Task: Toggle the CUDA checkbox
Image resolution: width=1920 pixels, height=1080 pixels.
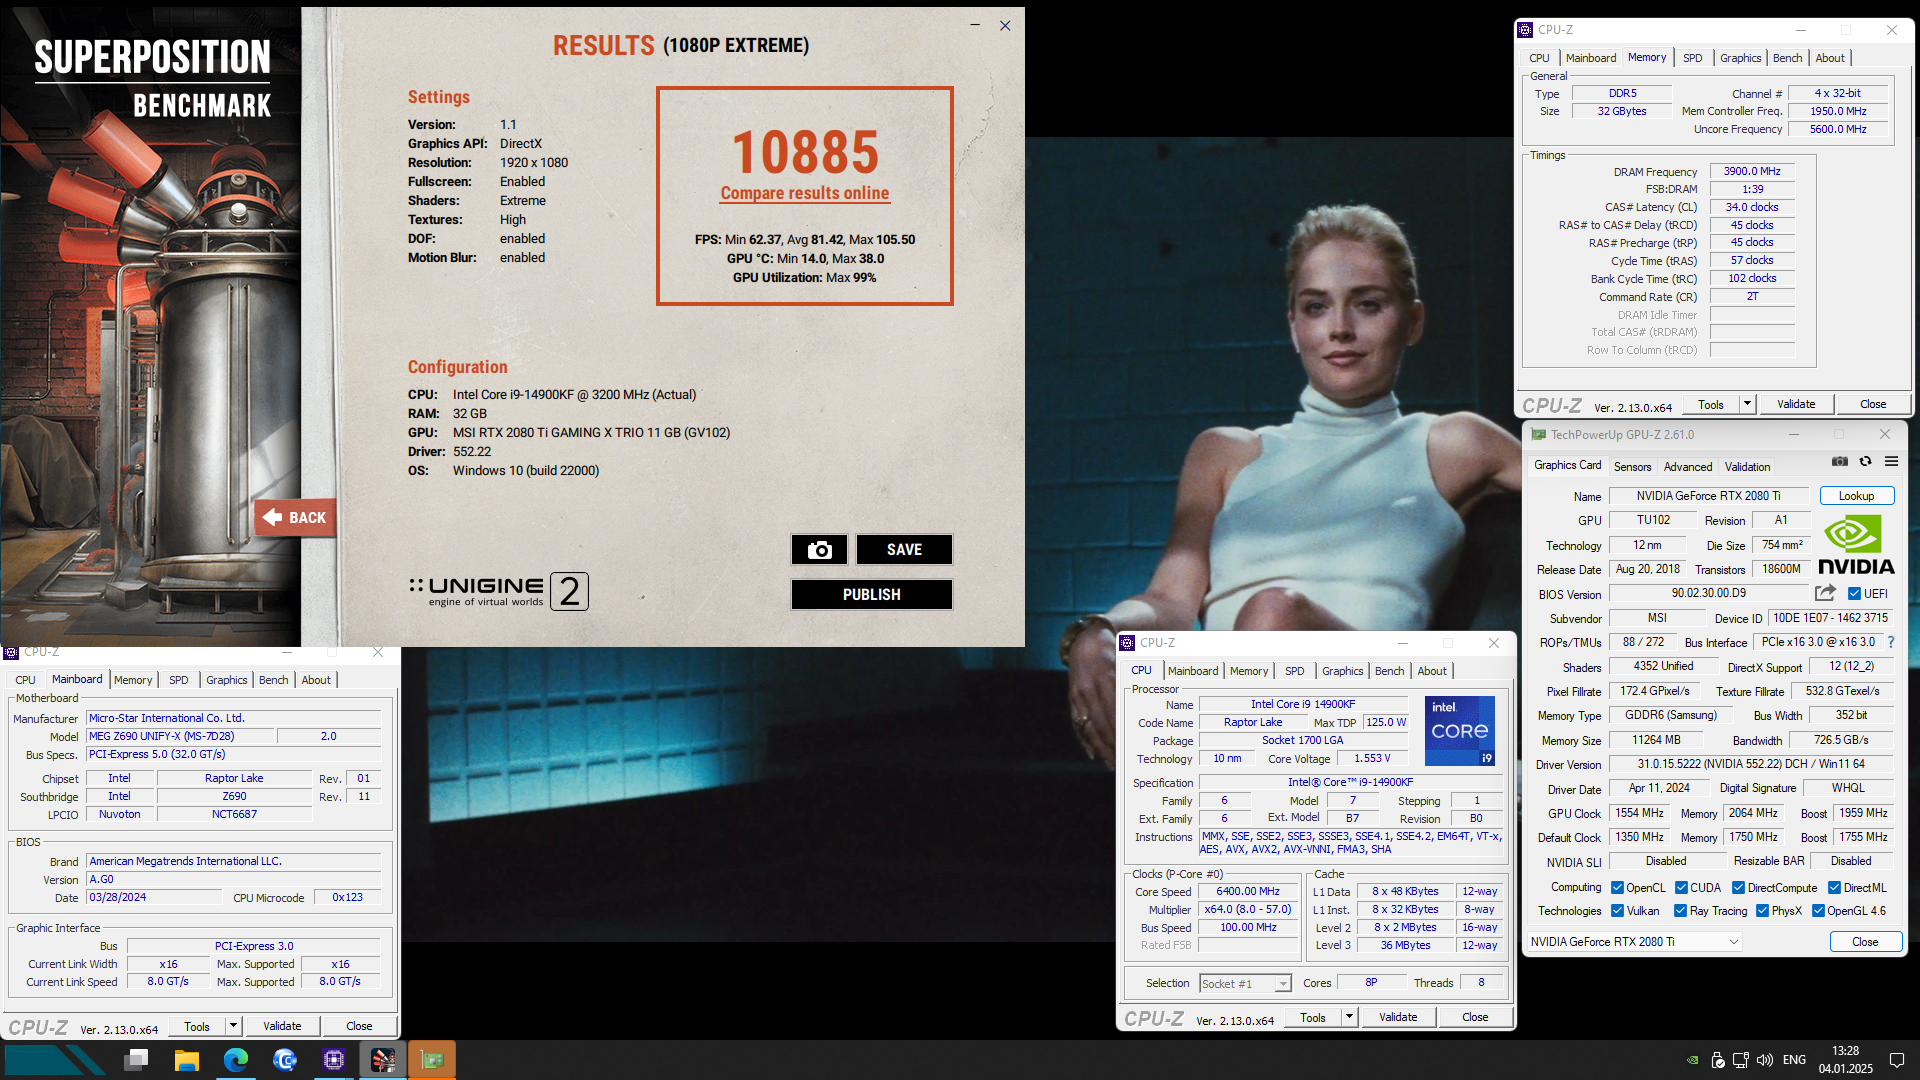Action: 1681,888
